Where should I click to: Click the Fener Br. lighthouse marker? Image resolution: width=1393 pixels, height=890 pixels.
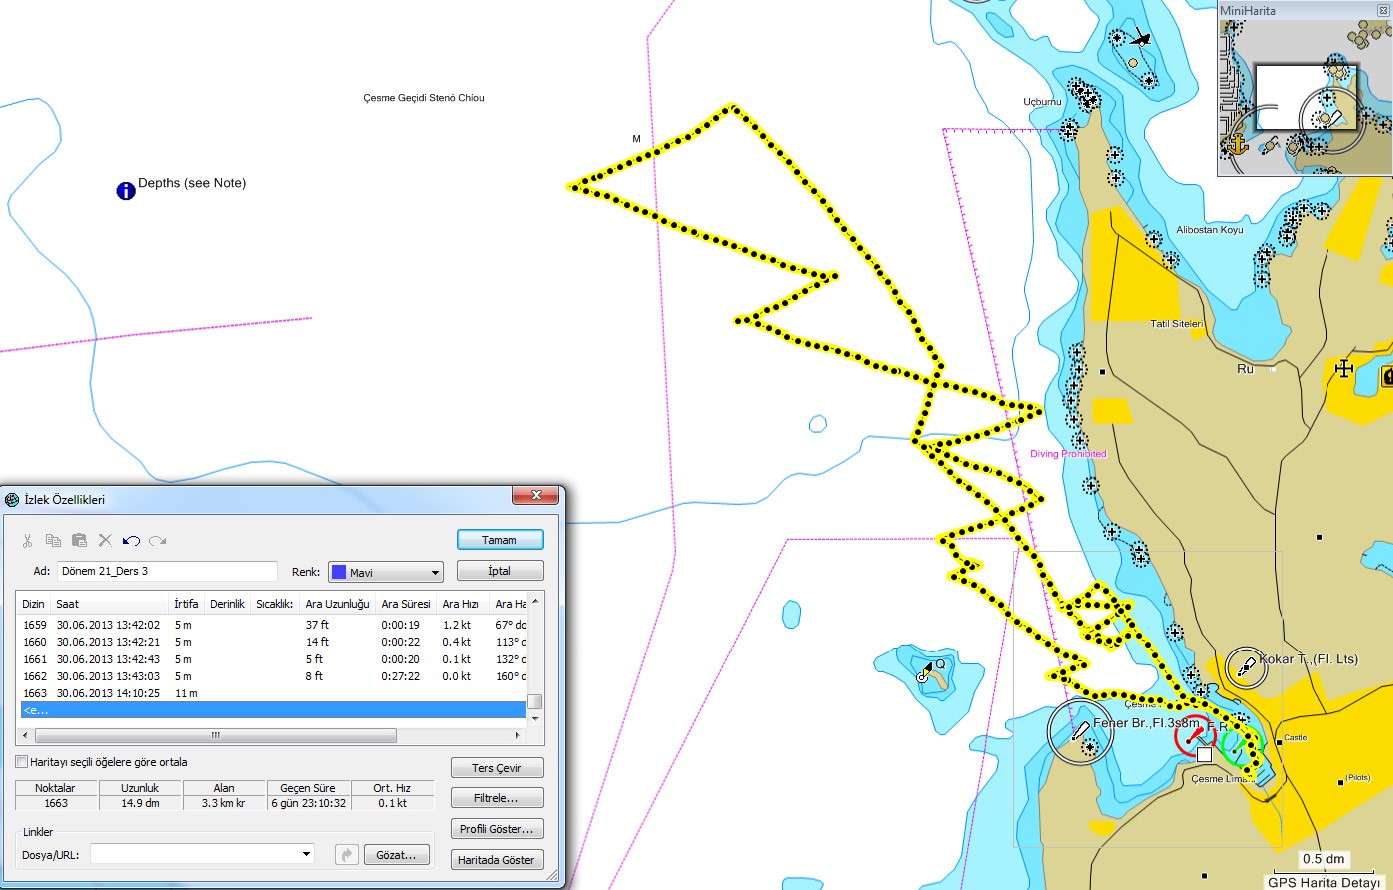point(1080,732)
